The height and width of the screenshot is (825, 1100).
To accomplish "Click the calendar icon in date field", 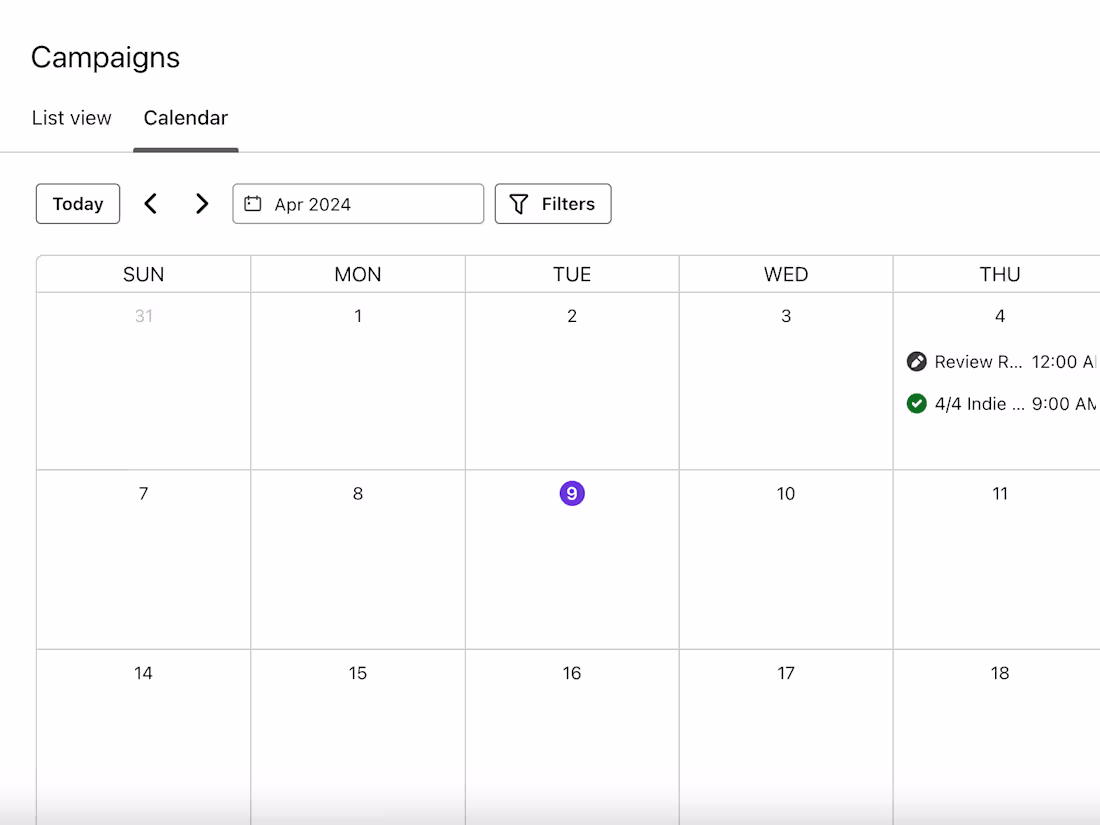I will point(253,204).
